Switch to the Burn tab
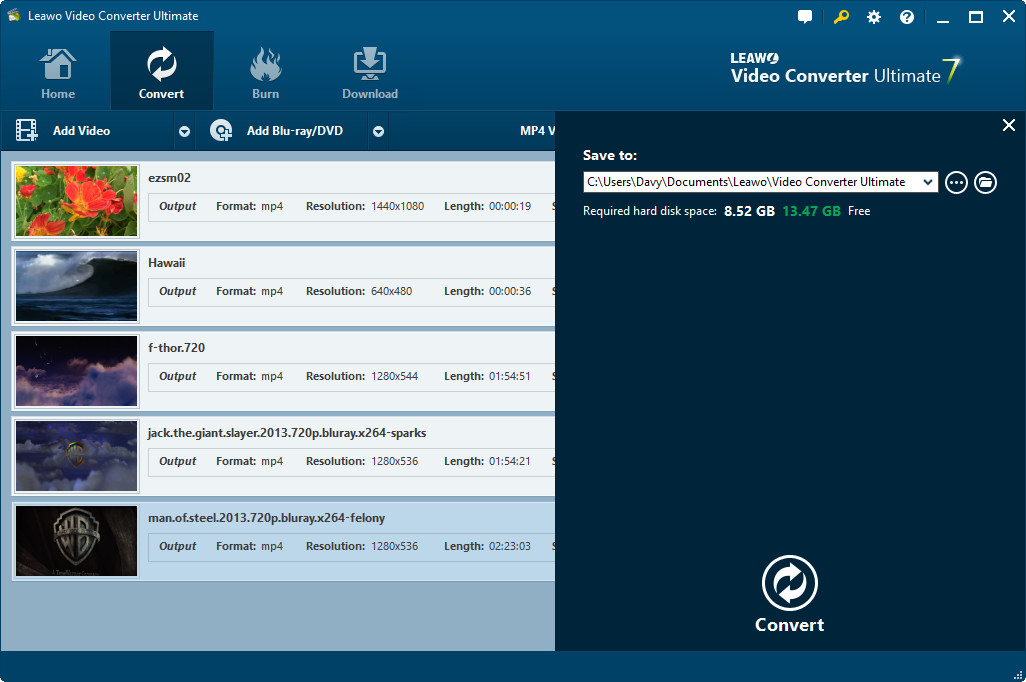1026x682 pixels. tap(265, 71)
